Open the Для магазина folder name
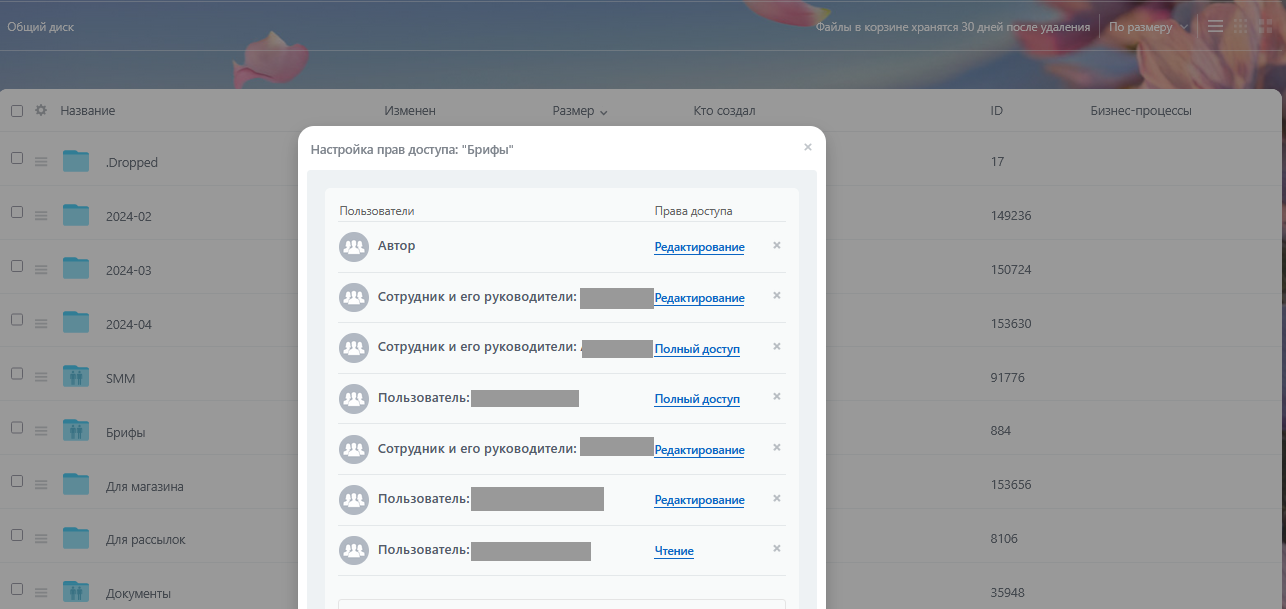Image resolution: width=1286 pixels, height=609 pixels. tap(145, 486)
